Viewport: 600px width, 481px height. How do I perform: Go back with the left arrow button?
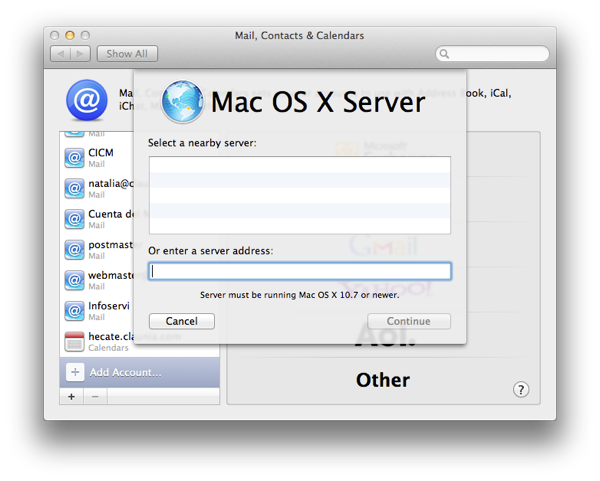tap(60, 54)
